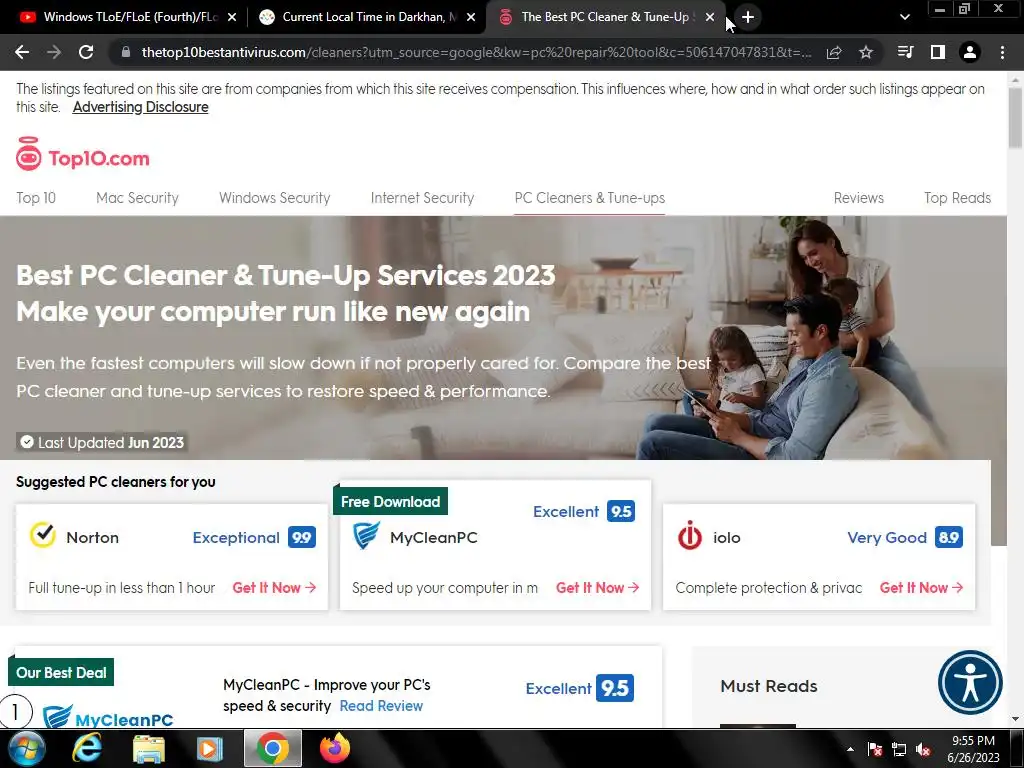The width and height of the screenshot is (1024, 768).
Task: Select PC Cleaners & Tune-ups nav item
Action: pos(590,198)
